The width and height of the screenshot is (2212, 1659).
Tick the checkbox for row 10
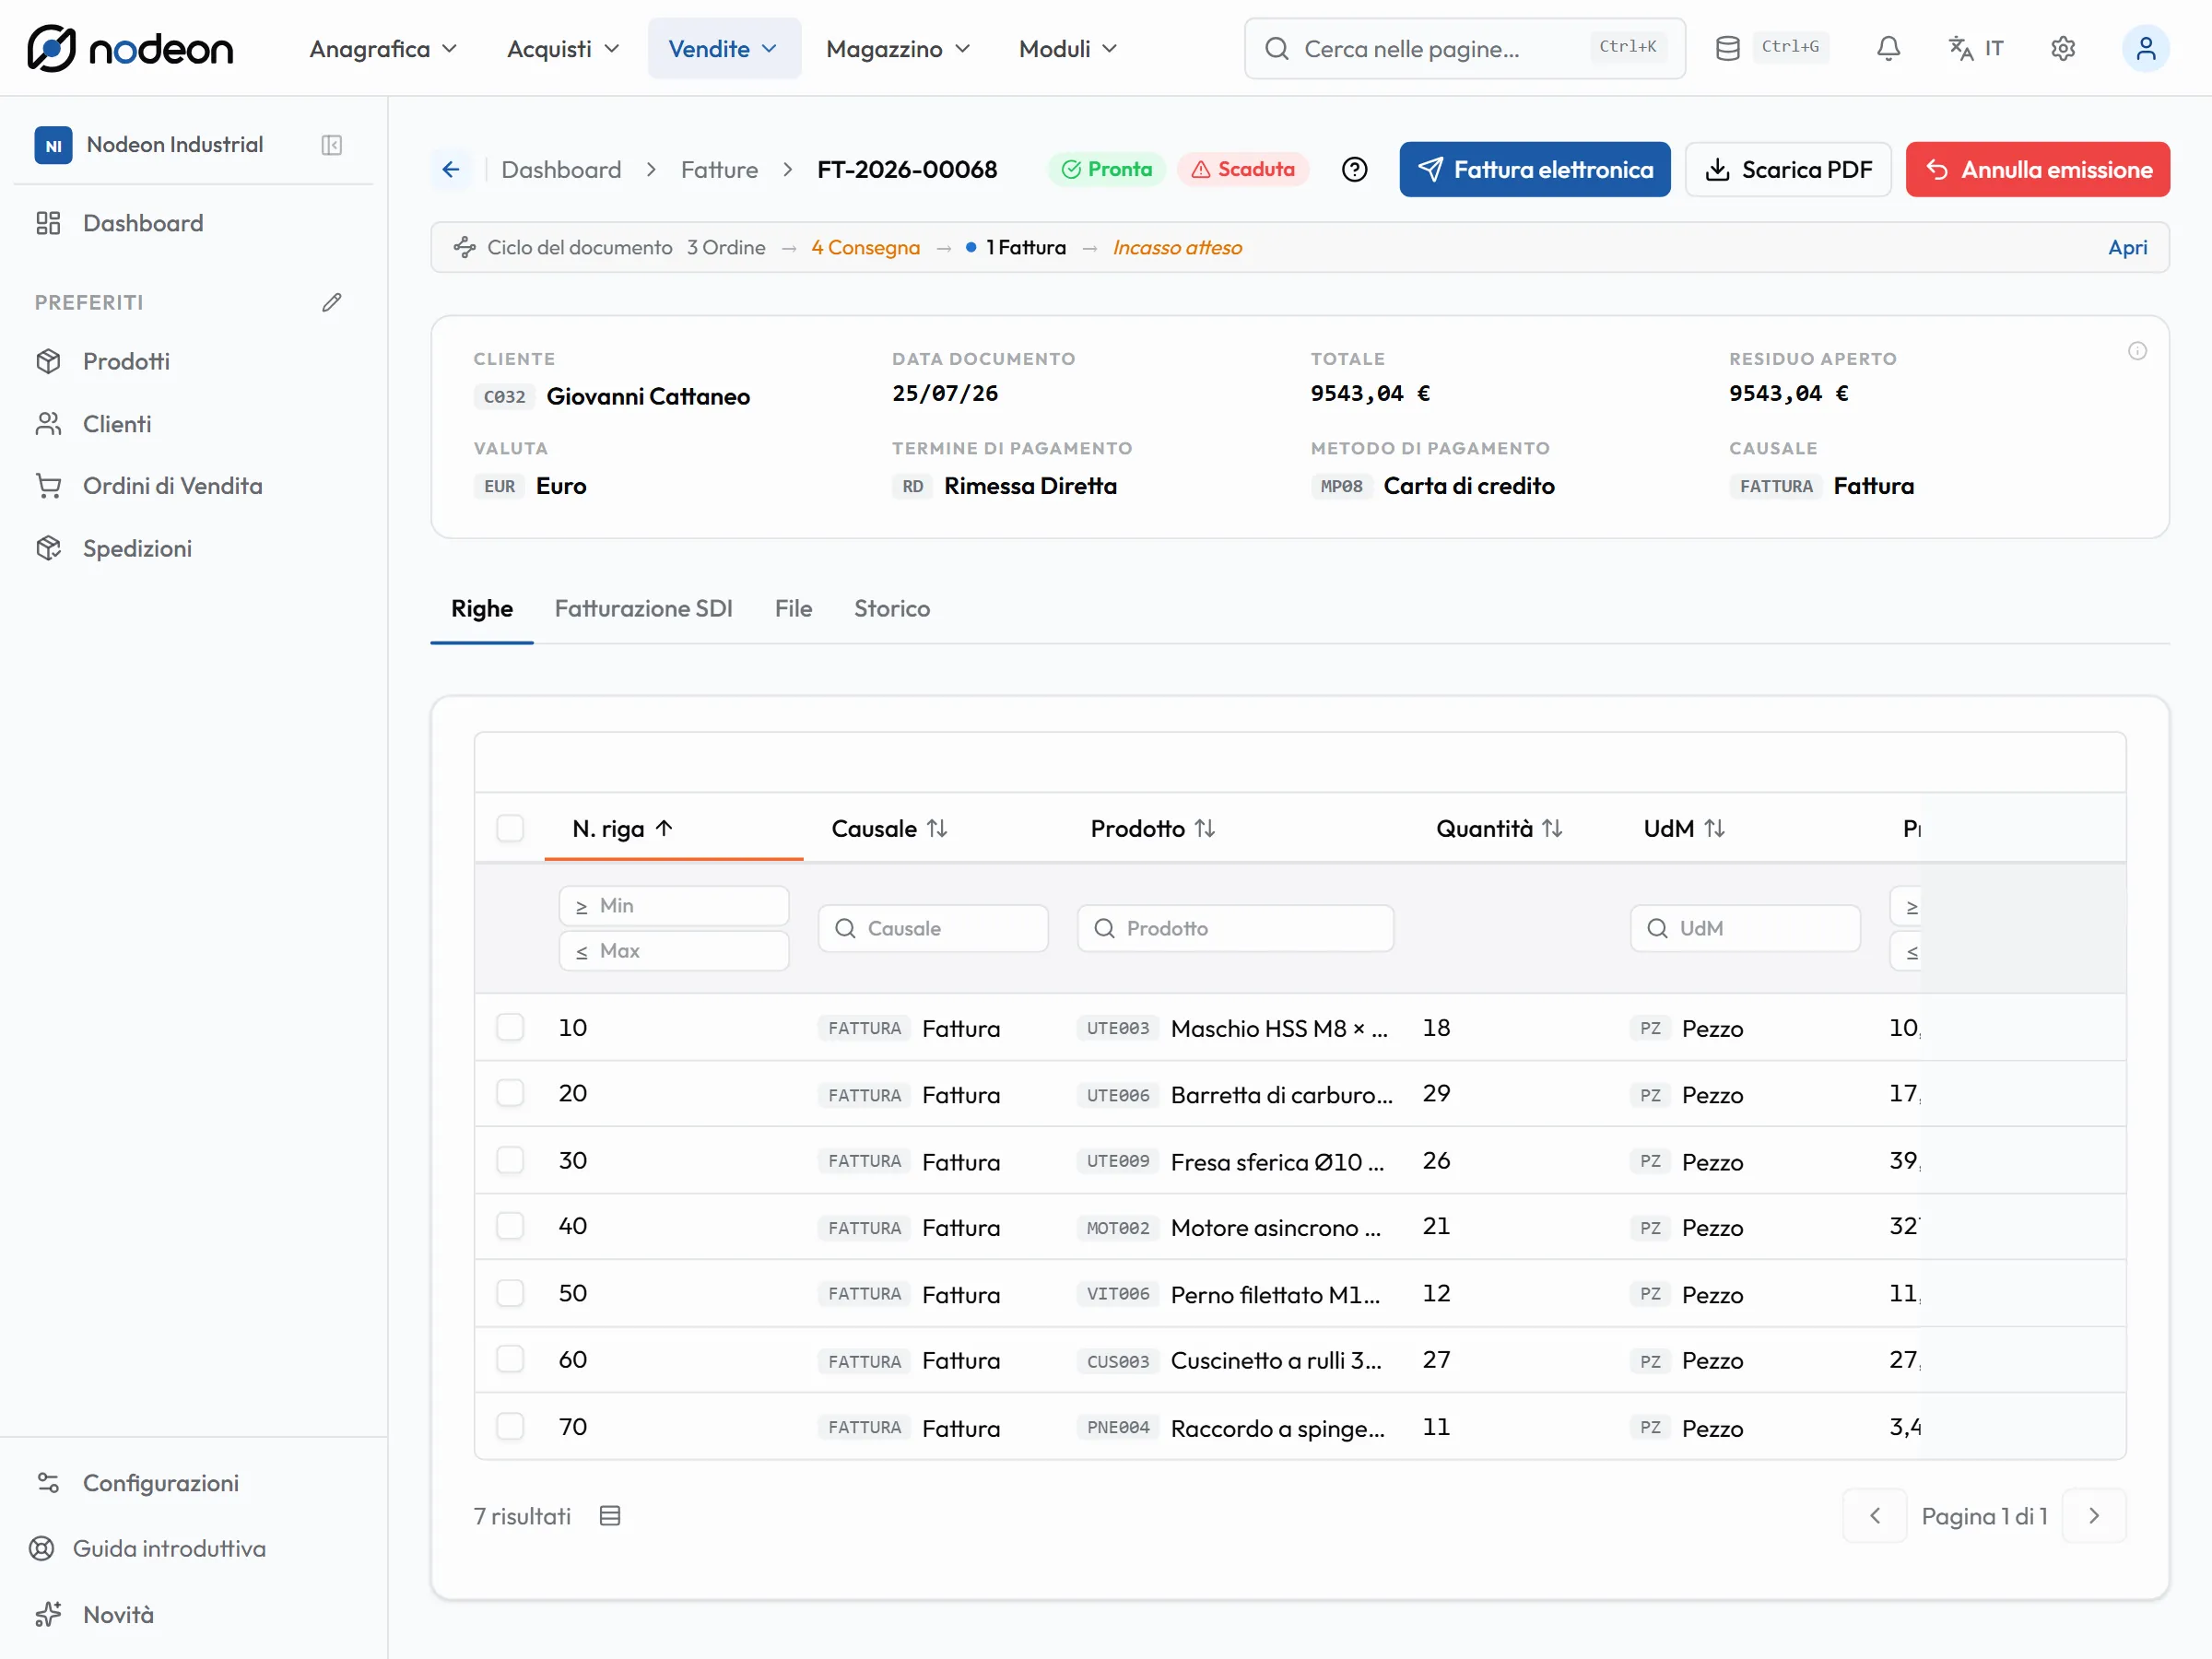[510, 1027]
